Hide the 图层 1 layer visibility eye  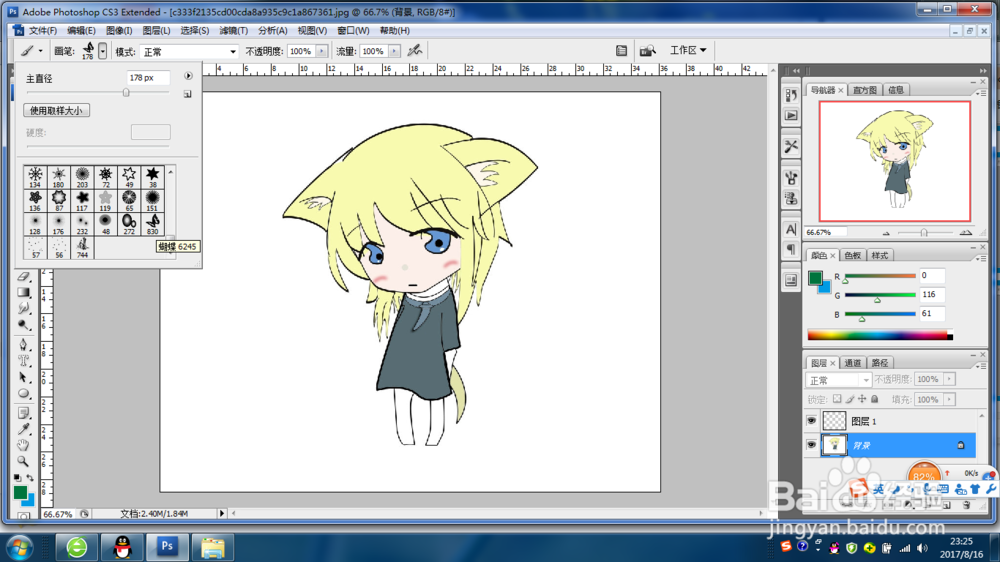click(811, 420)
